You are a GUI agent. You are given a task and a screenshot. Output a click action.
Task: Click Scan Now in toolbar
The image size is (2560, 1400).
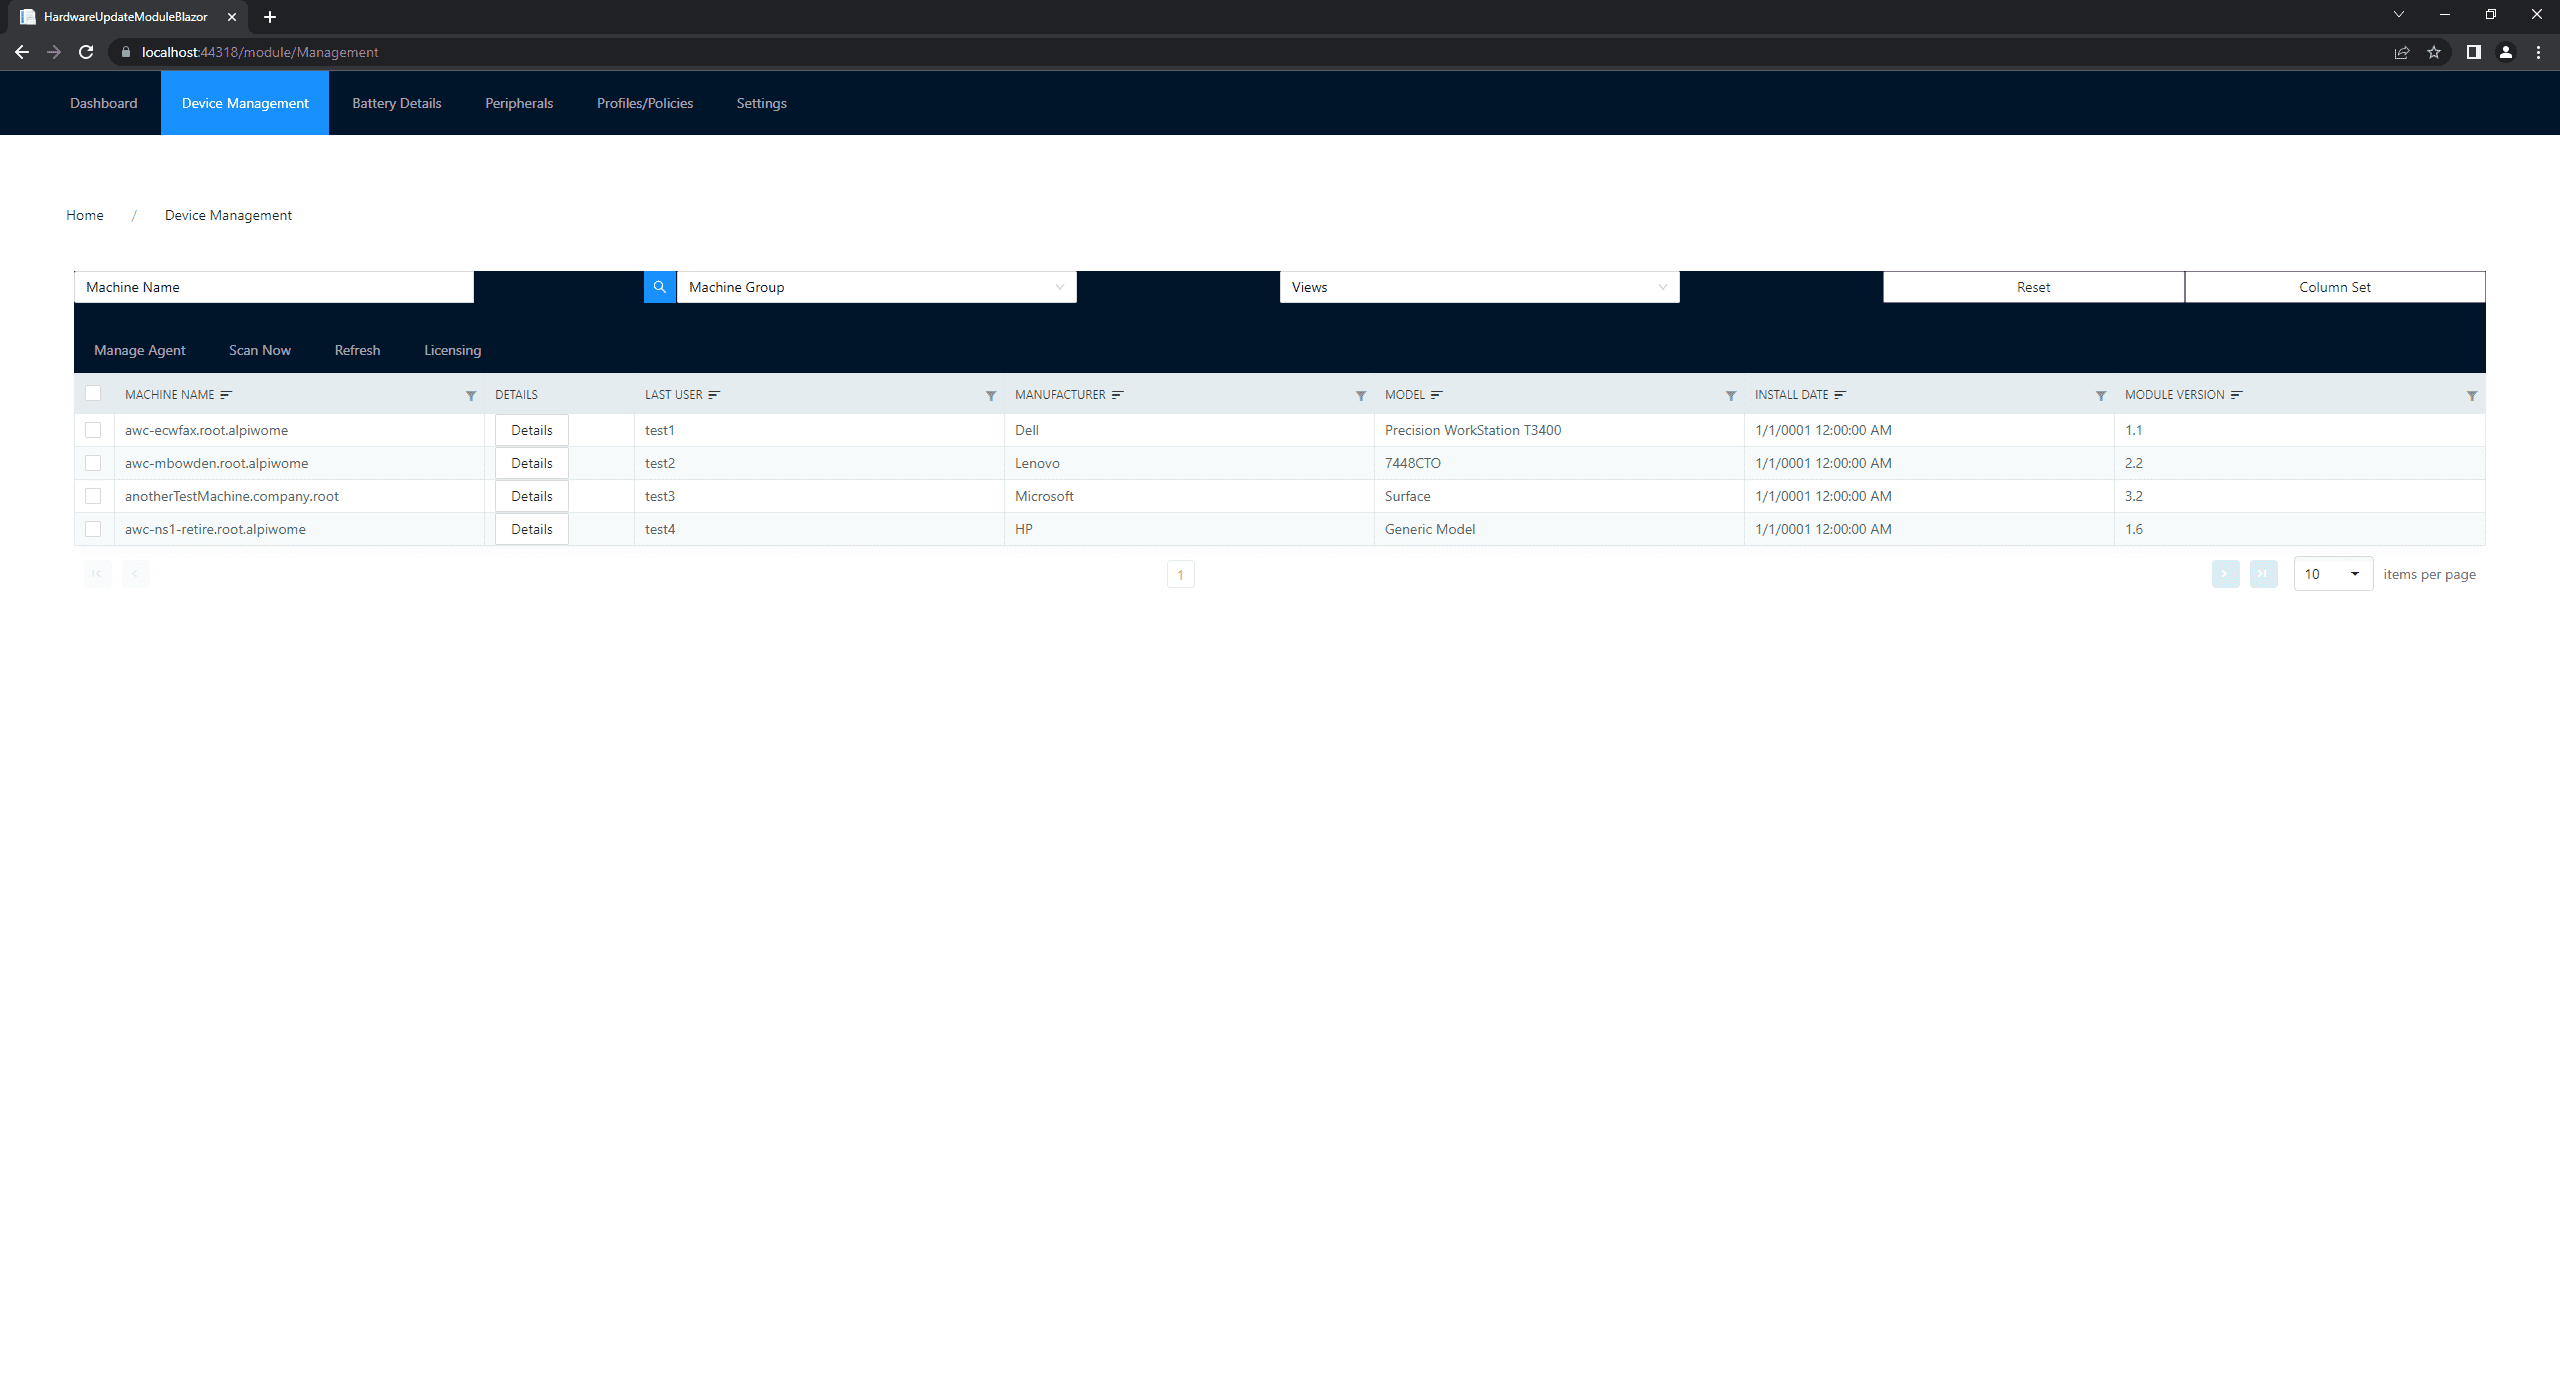pyautogui.click(x=260, y=350)
